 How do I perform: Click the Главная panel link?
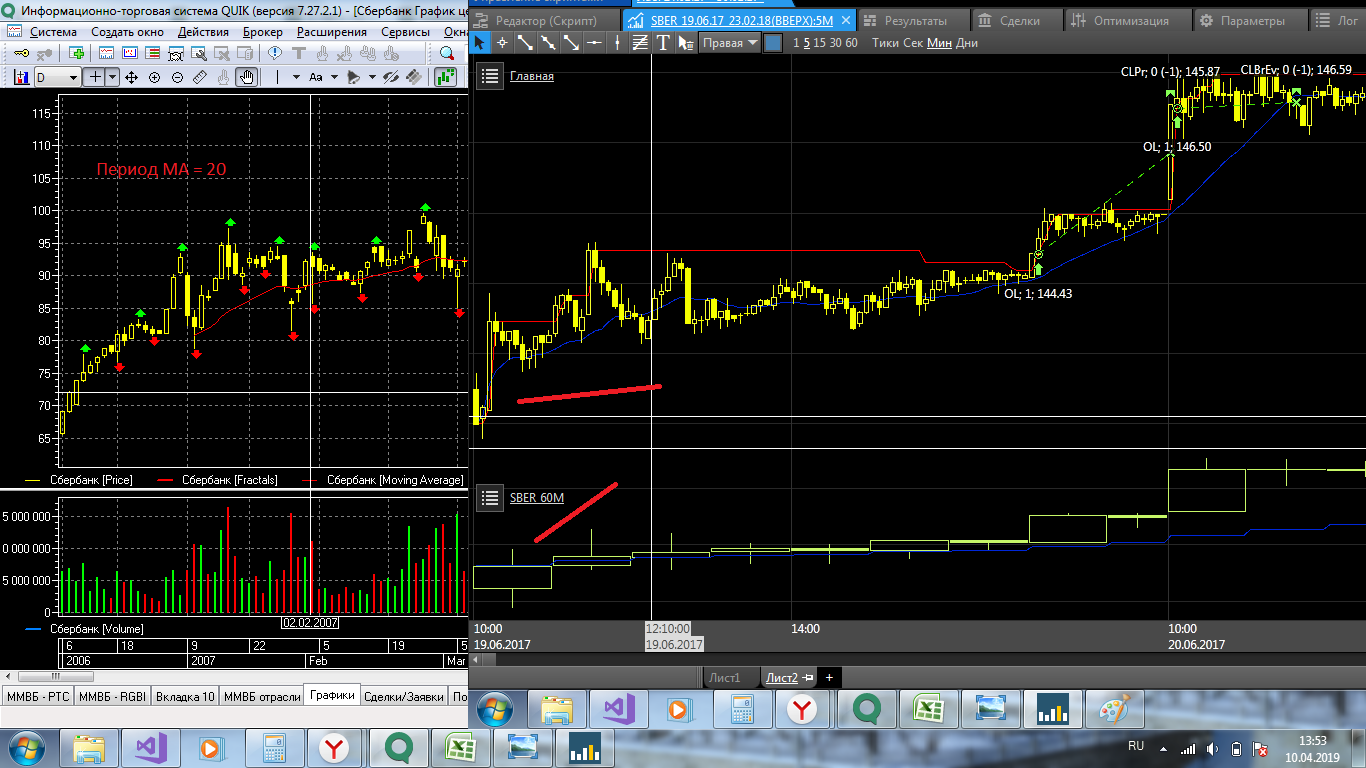[532, 76]
